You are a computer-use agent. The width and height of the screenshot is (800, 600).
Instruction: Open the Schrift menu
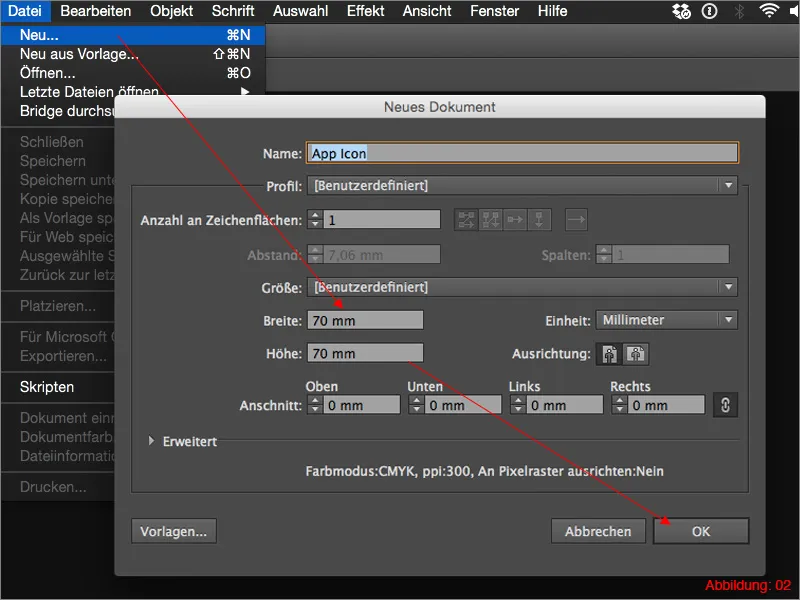pyautogui.click(x=233, y=11)
